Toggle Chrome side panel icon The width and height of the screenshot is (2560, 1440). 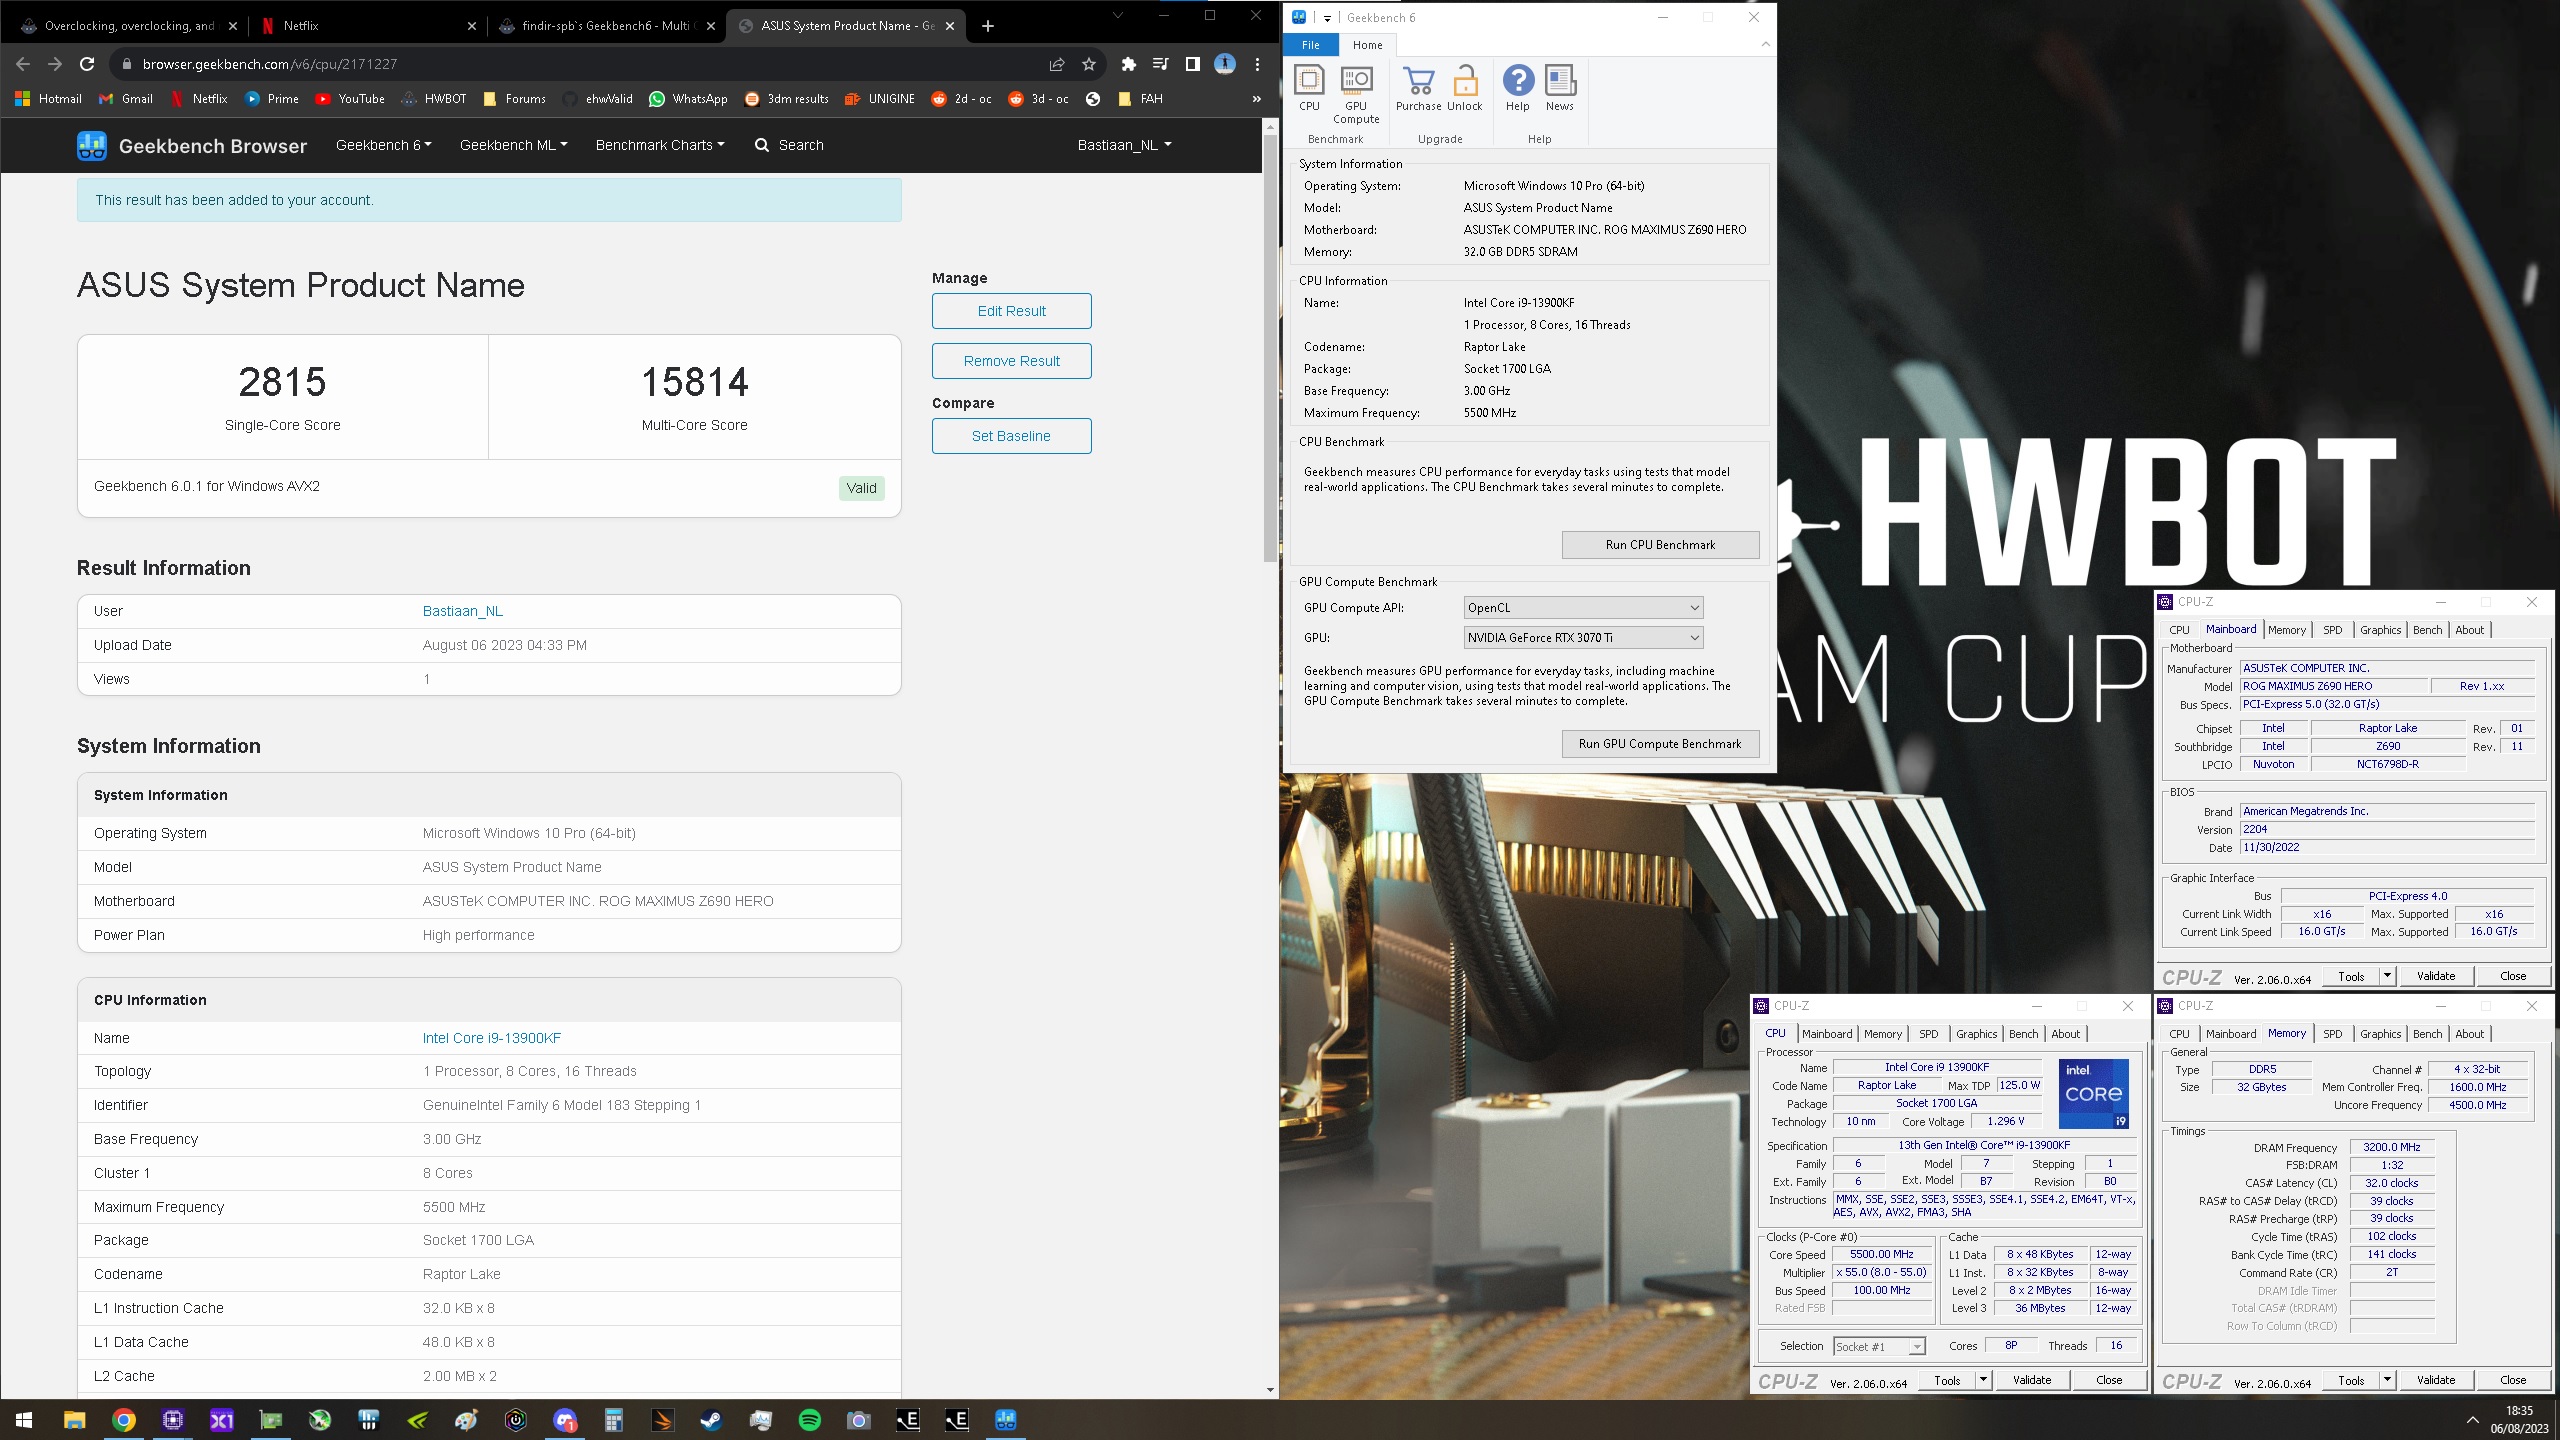(1192, 64)
